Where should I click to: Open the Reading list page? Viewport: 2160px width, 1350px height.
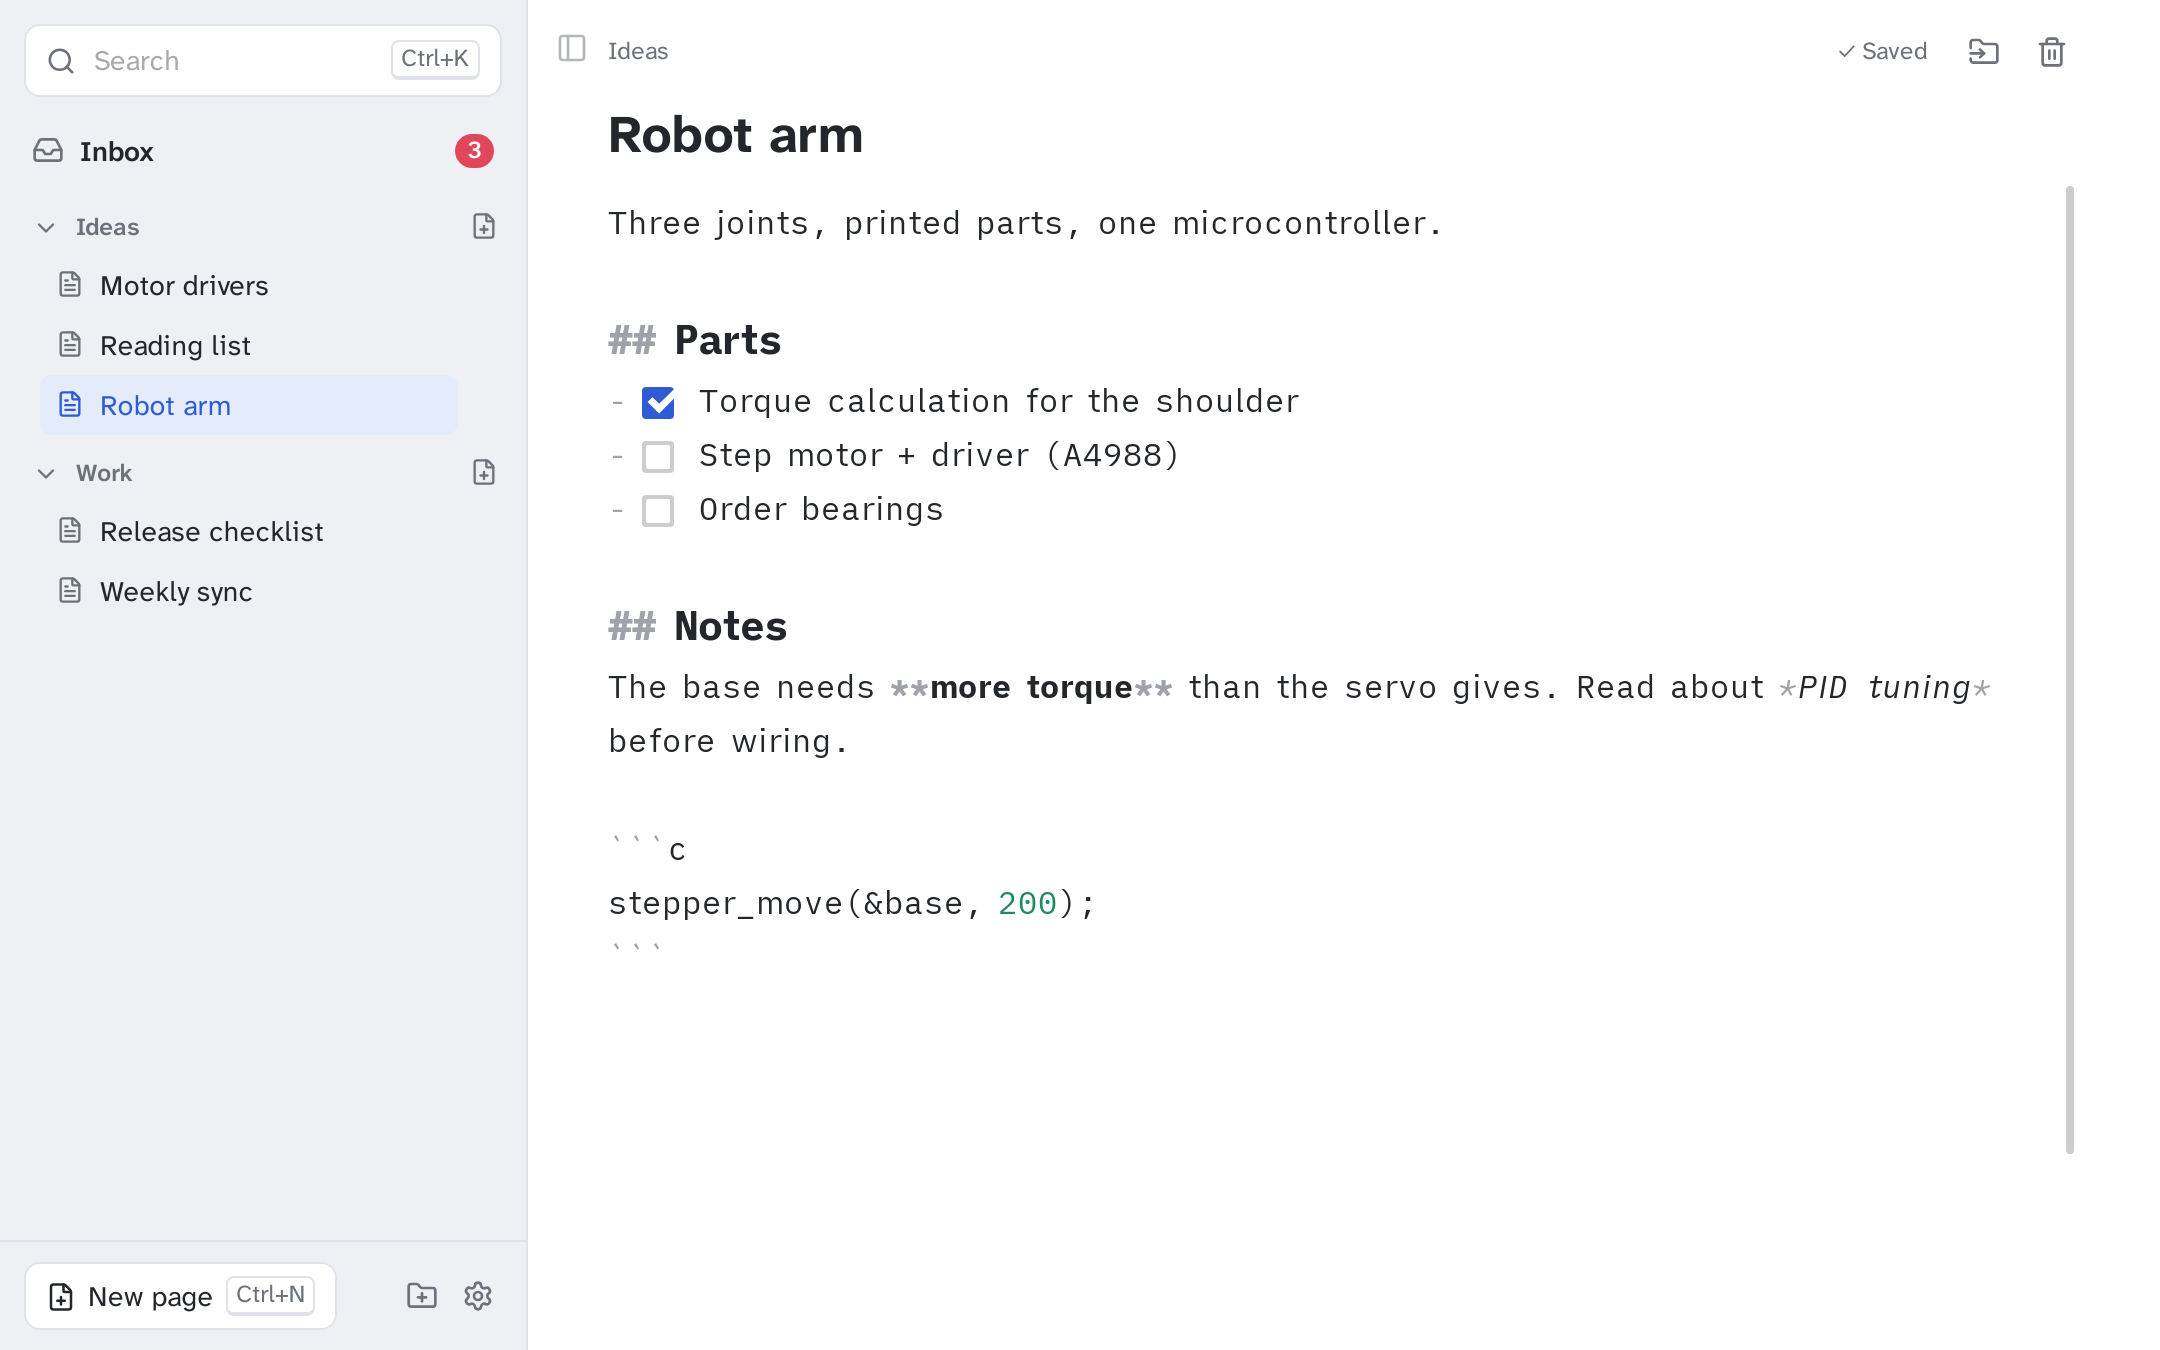249,345
